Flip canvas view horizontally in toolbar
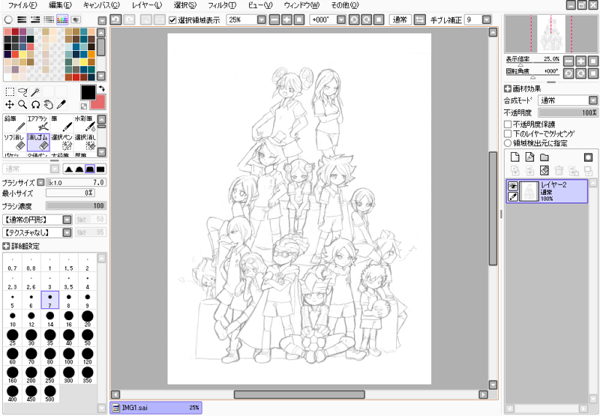 pos(420,20)
